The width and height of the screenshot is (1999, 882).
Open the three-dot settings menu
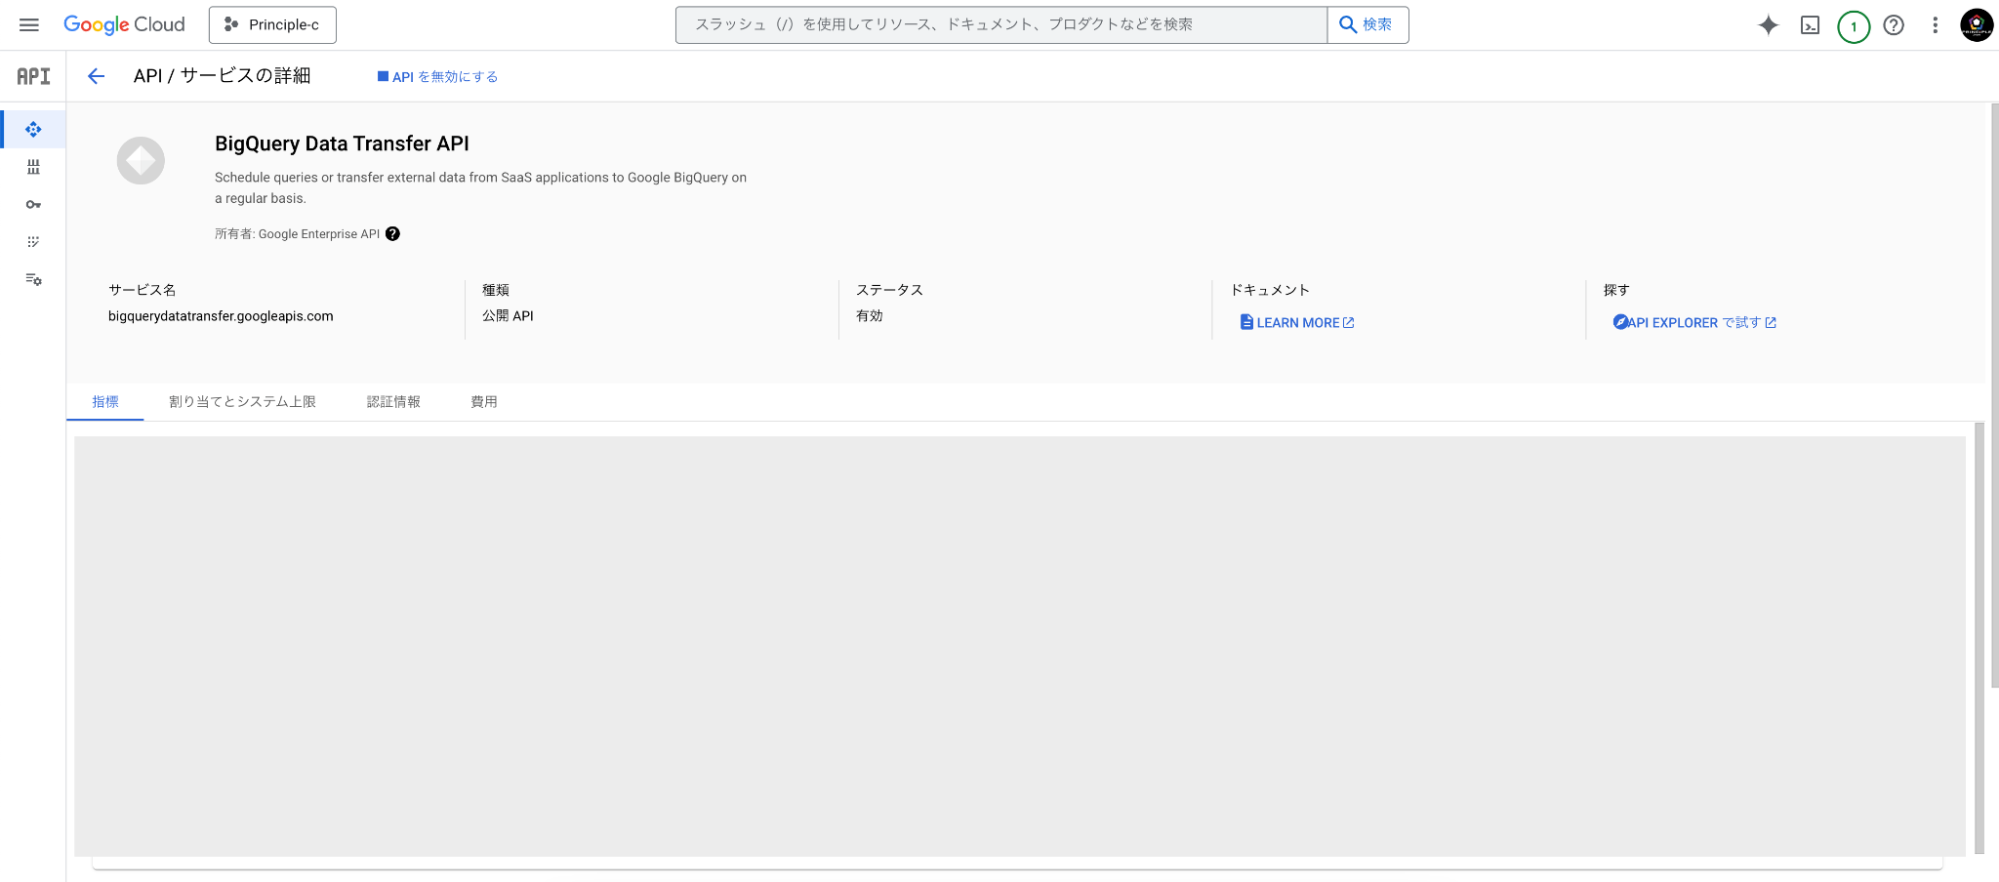pos(1935,25)
